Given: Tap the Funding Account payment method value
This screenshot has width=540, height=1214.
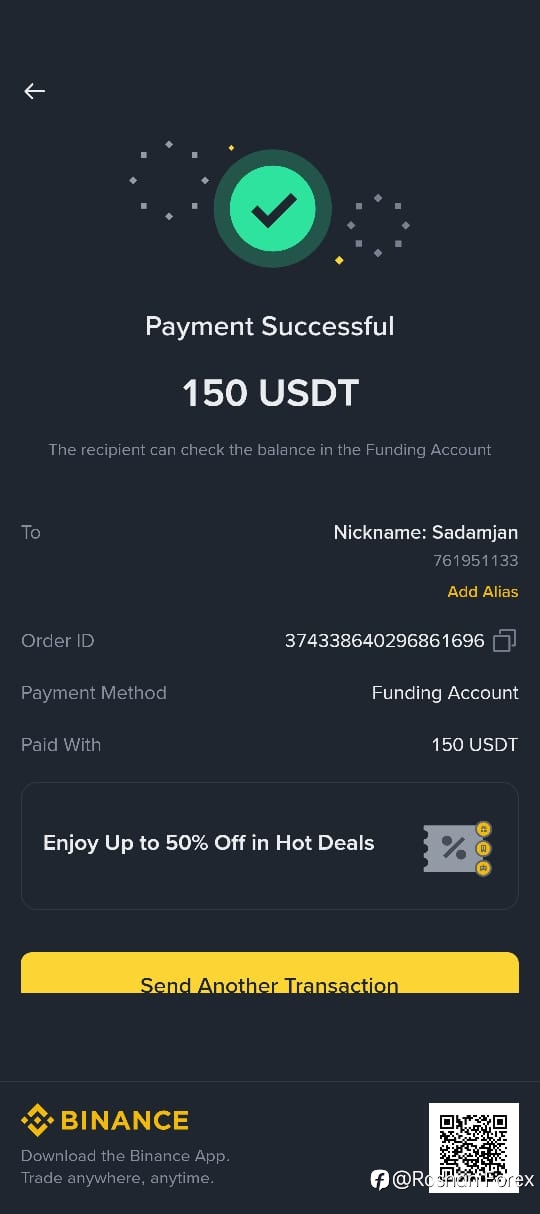Looking at the screenshot, I should (445, 693).
